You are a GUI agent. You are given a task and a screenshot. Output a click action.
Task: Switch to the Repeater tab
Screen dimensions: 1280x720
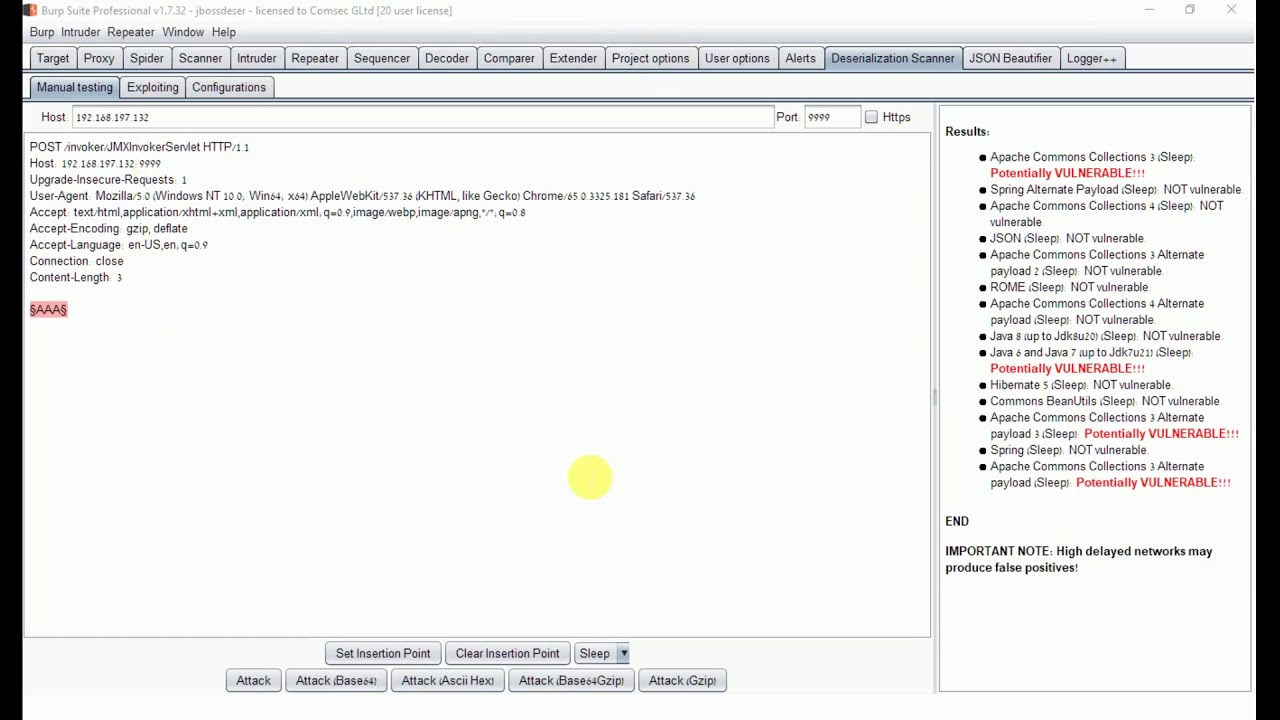tap(315, 58)
